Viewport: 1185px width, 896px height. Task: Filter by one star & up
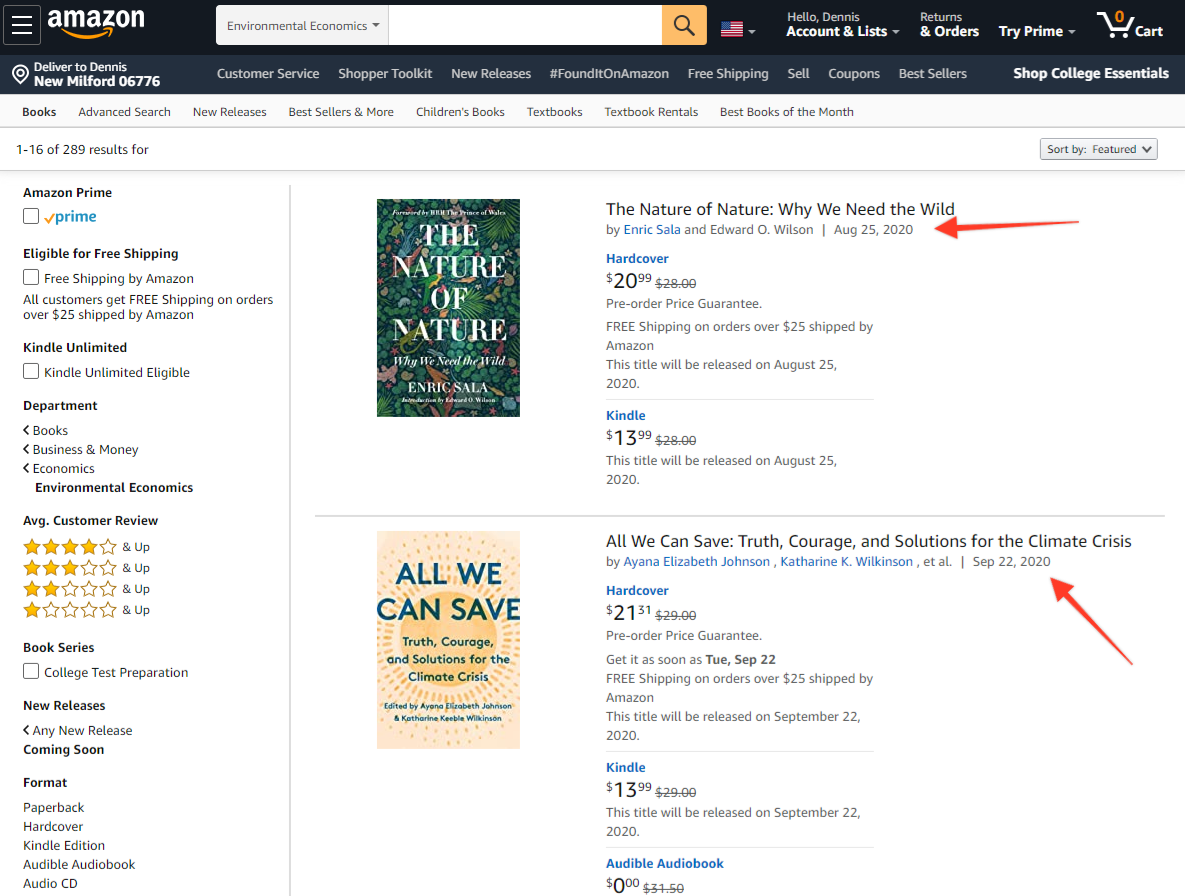[x=86, y=610]
